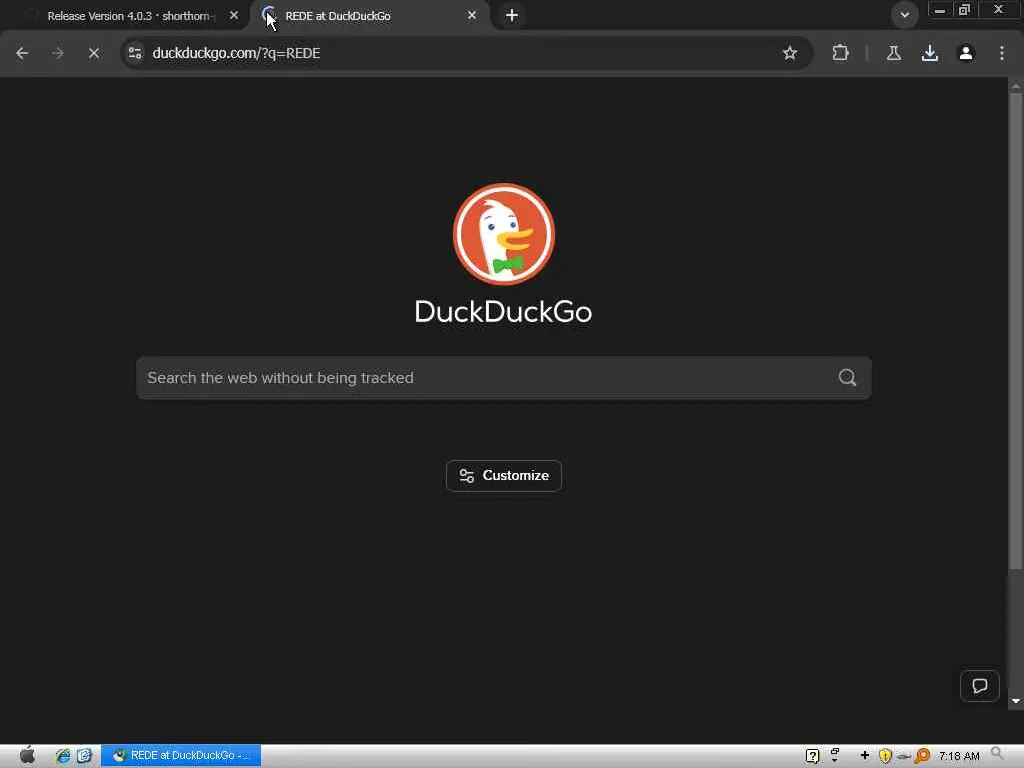Open the feedback chat bubble

[980, 686]
